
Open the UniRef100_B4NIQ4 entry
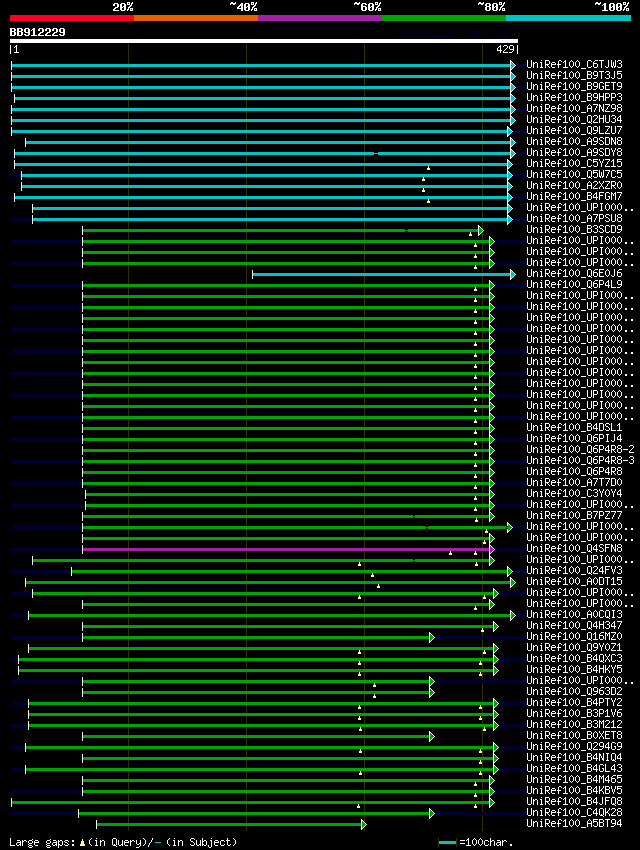tap(574, 757)
